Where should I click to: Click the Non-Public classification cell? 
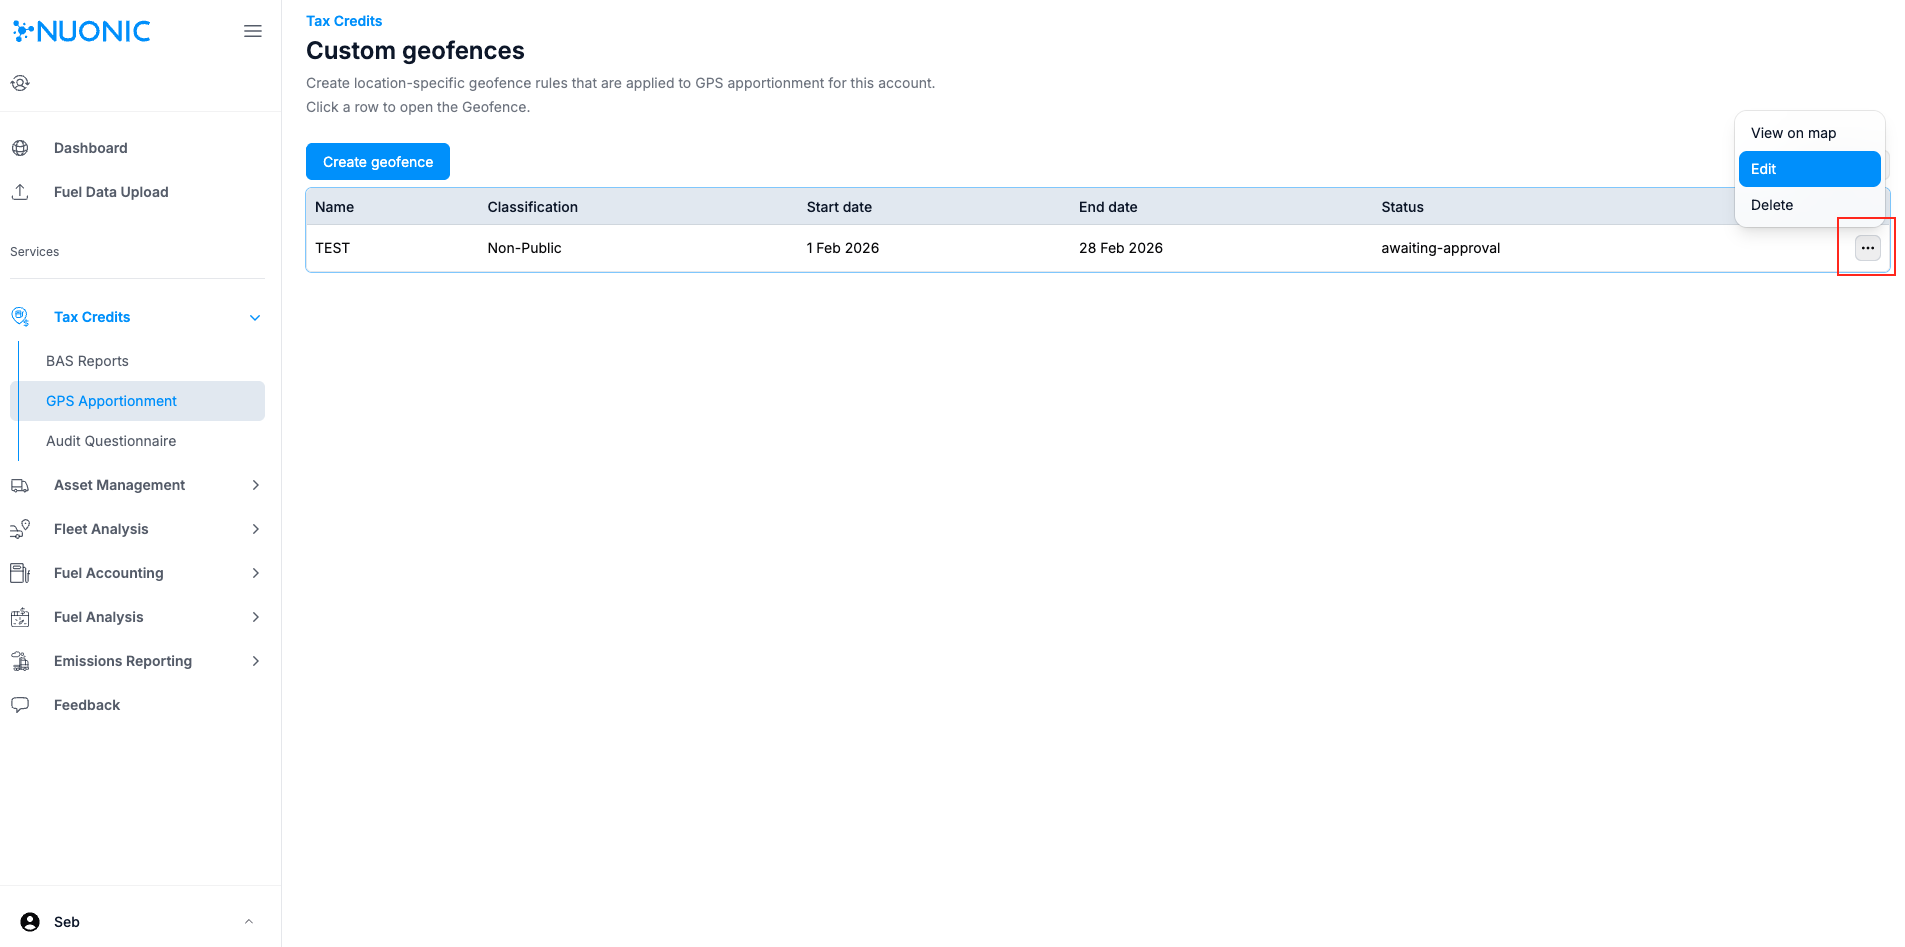[525, 248]
